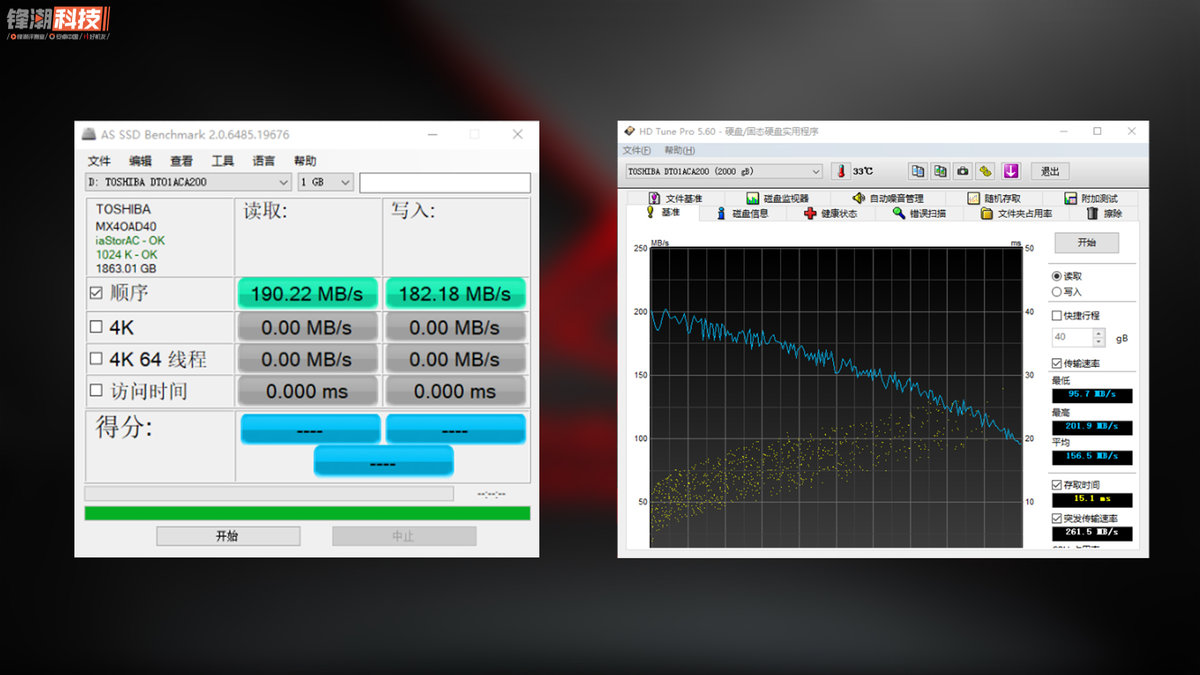The width and height of the screenshot is (1200, 675).
Task: Click the purple down-arrow save icon
Action: click(x=1011, y=171)
